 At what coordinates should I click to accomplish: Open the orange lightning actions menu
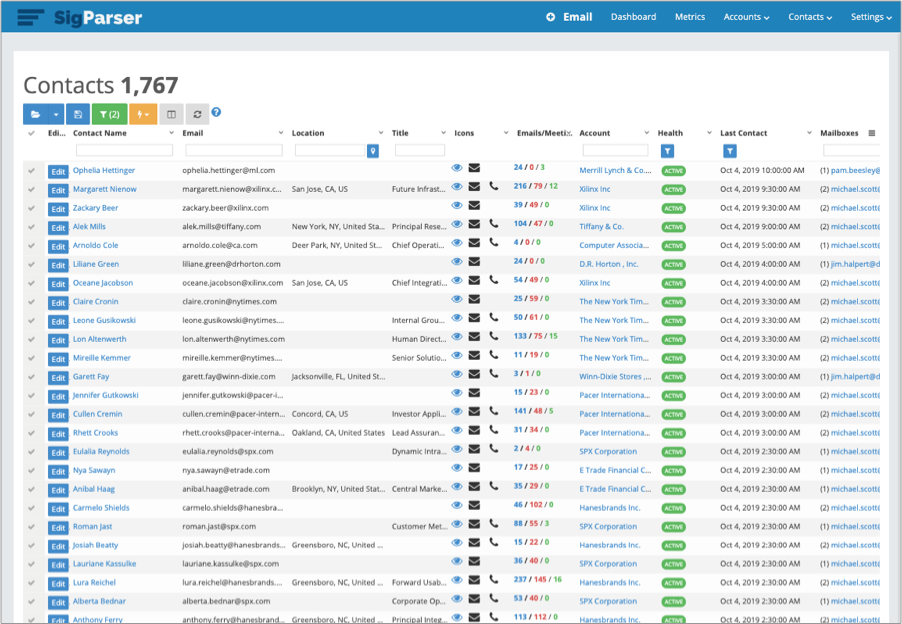pos(143,114)
